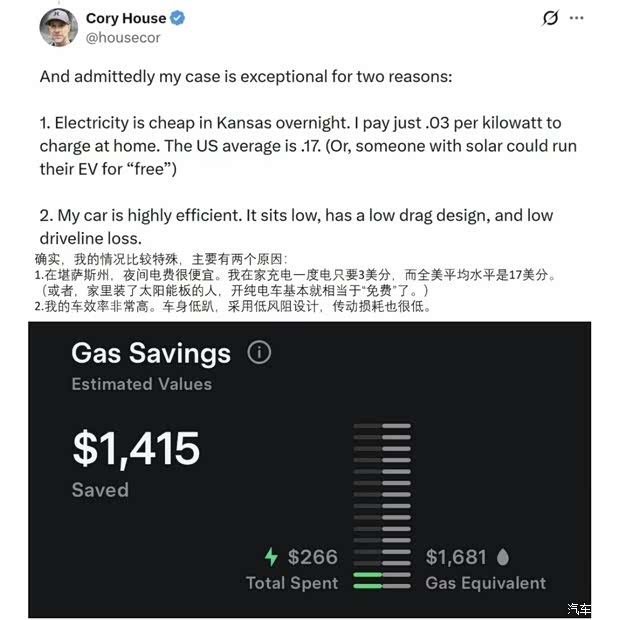Click the green lightning bolt icon

pyautogui.click(x=271, y=557)
